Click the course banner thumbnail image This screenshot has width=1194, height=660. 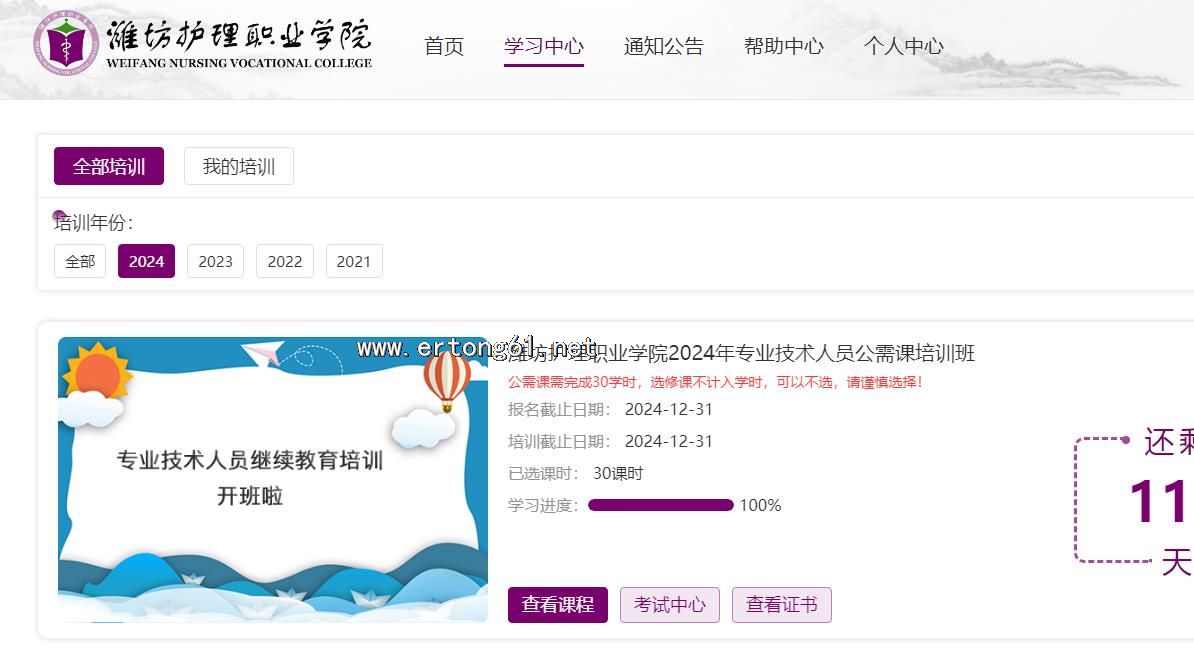pos(272,480)
